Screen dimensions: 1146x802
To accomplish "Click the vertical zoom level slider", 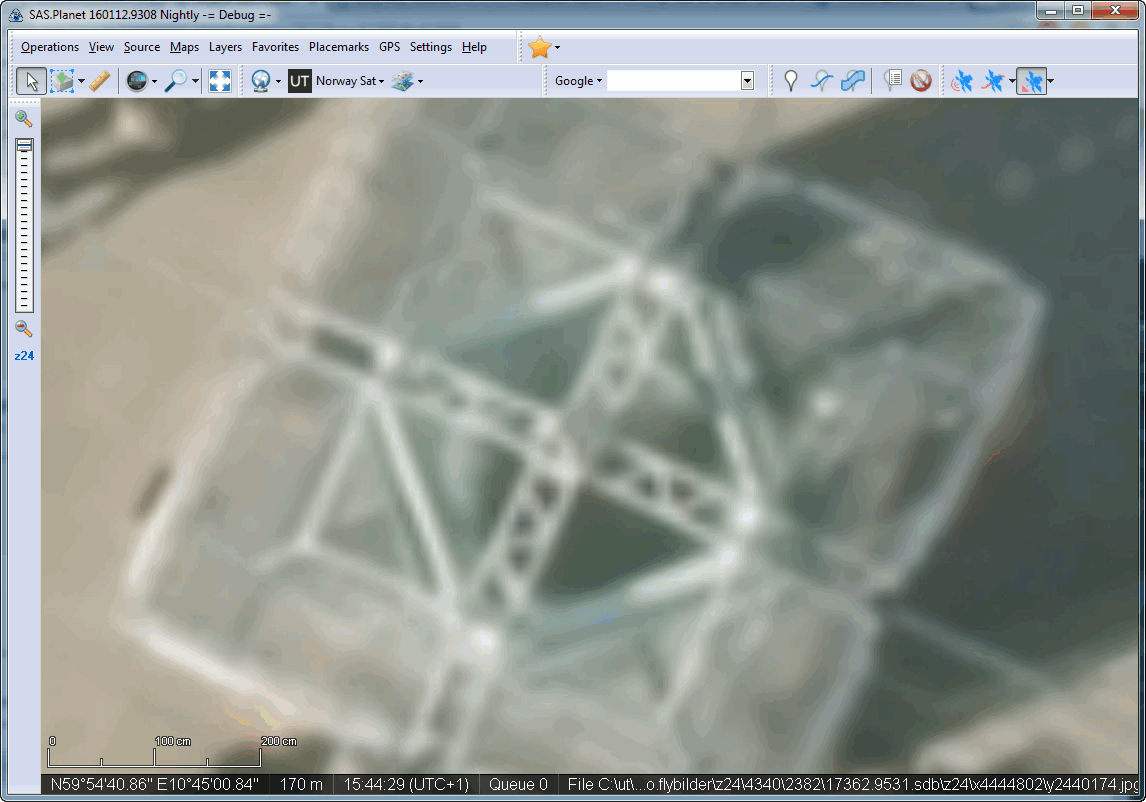I will pos(24,225).
